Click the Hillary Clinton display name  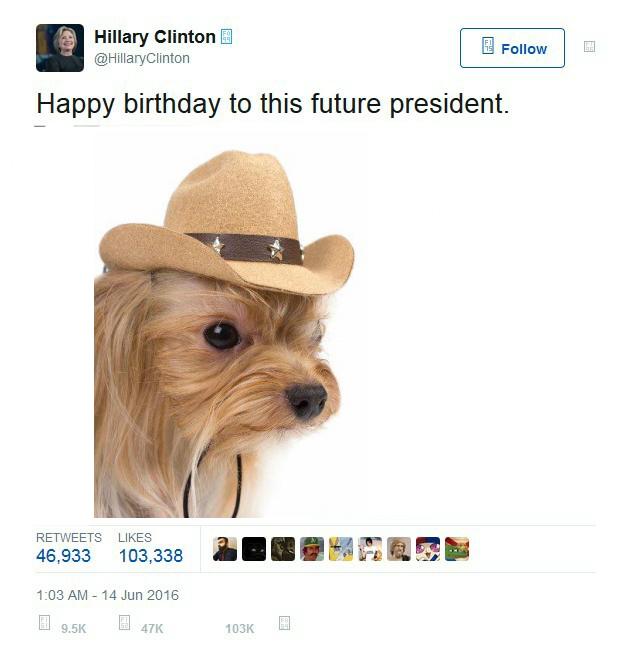155,37
